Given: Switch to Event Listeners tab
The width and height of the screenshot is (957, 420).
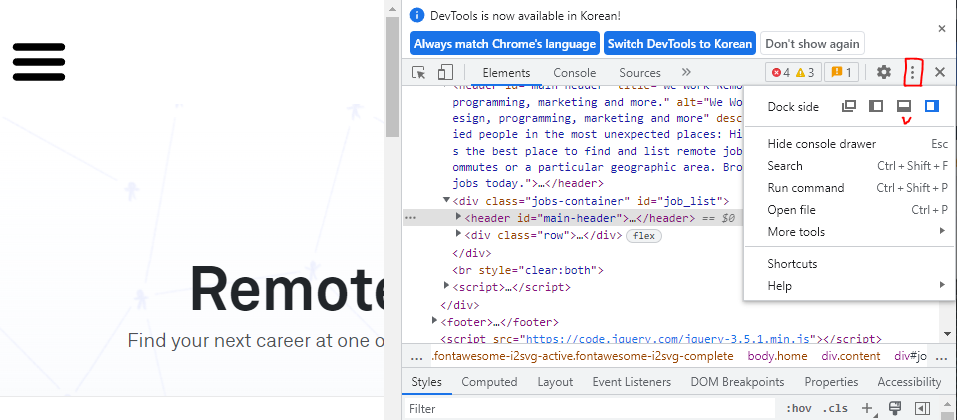Looking at the screenshot, I should [631, 382].
